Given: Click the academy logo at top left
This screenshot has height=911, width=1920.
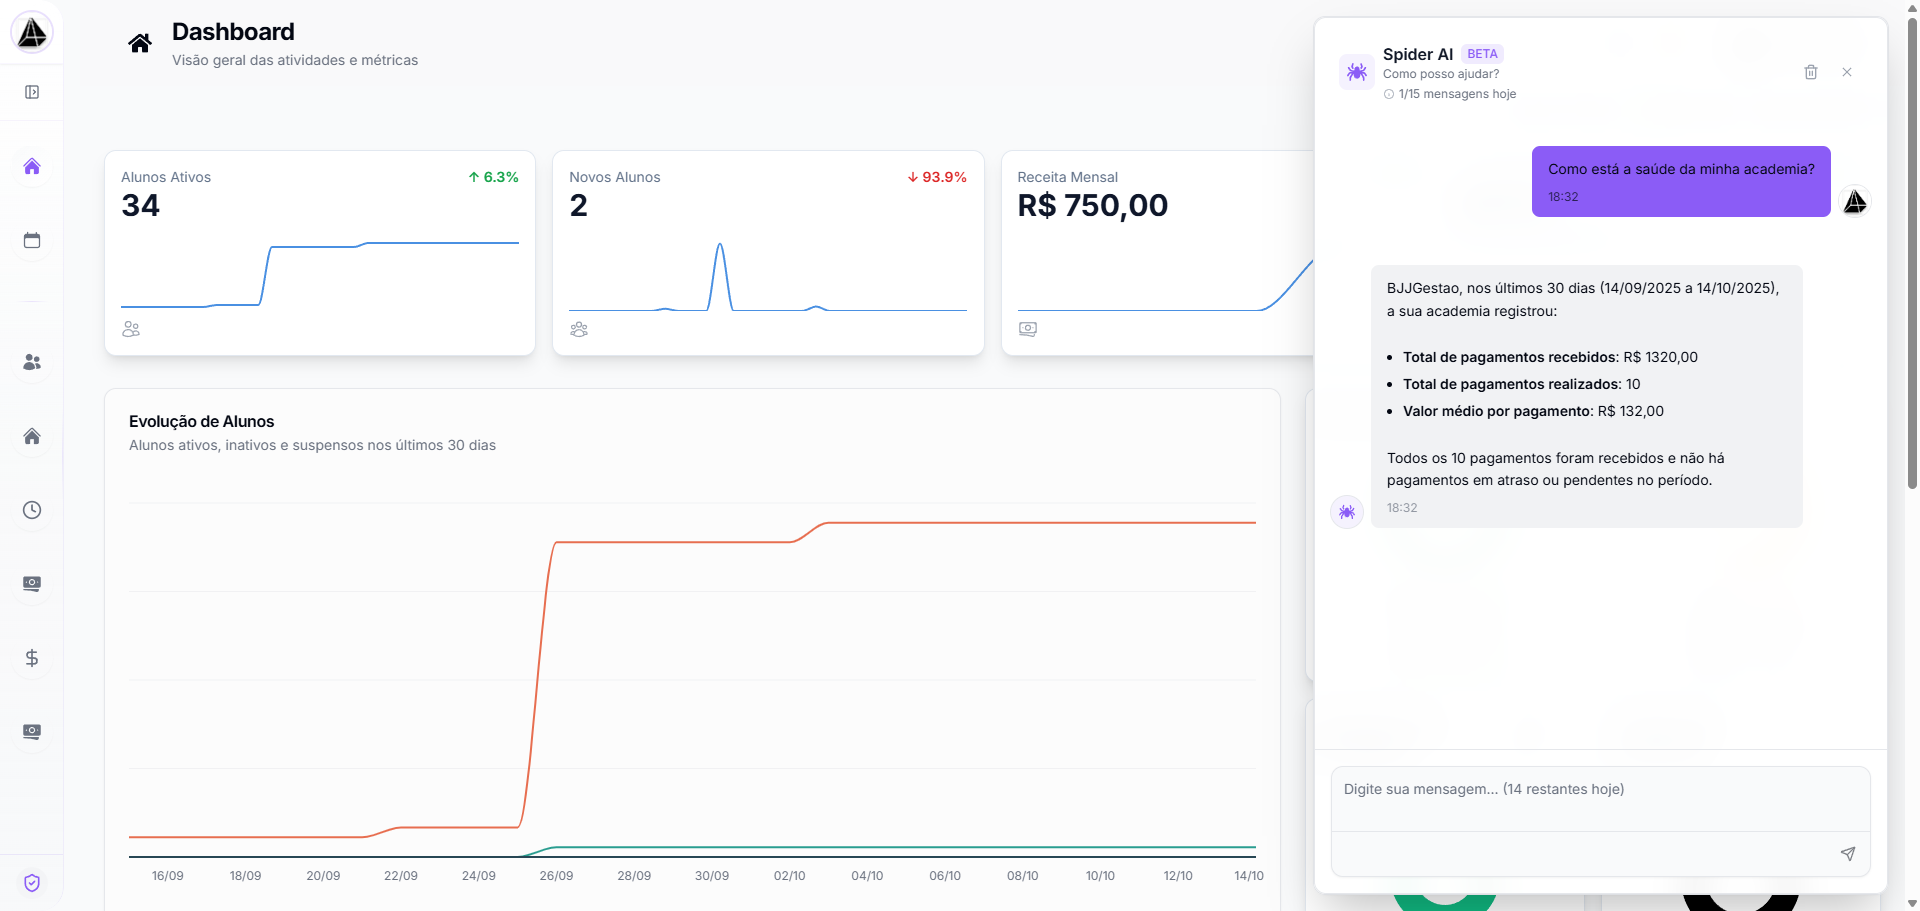Looking at the screenshot, I should 32,33.
